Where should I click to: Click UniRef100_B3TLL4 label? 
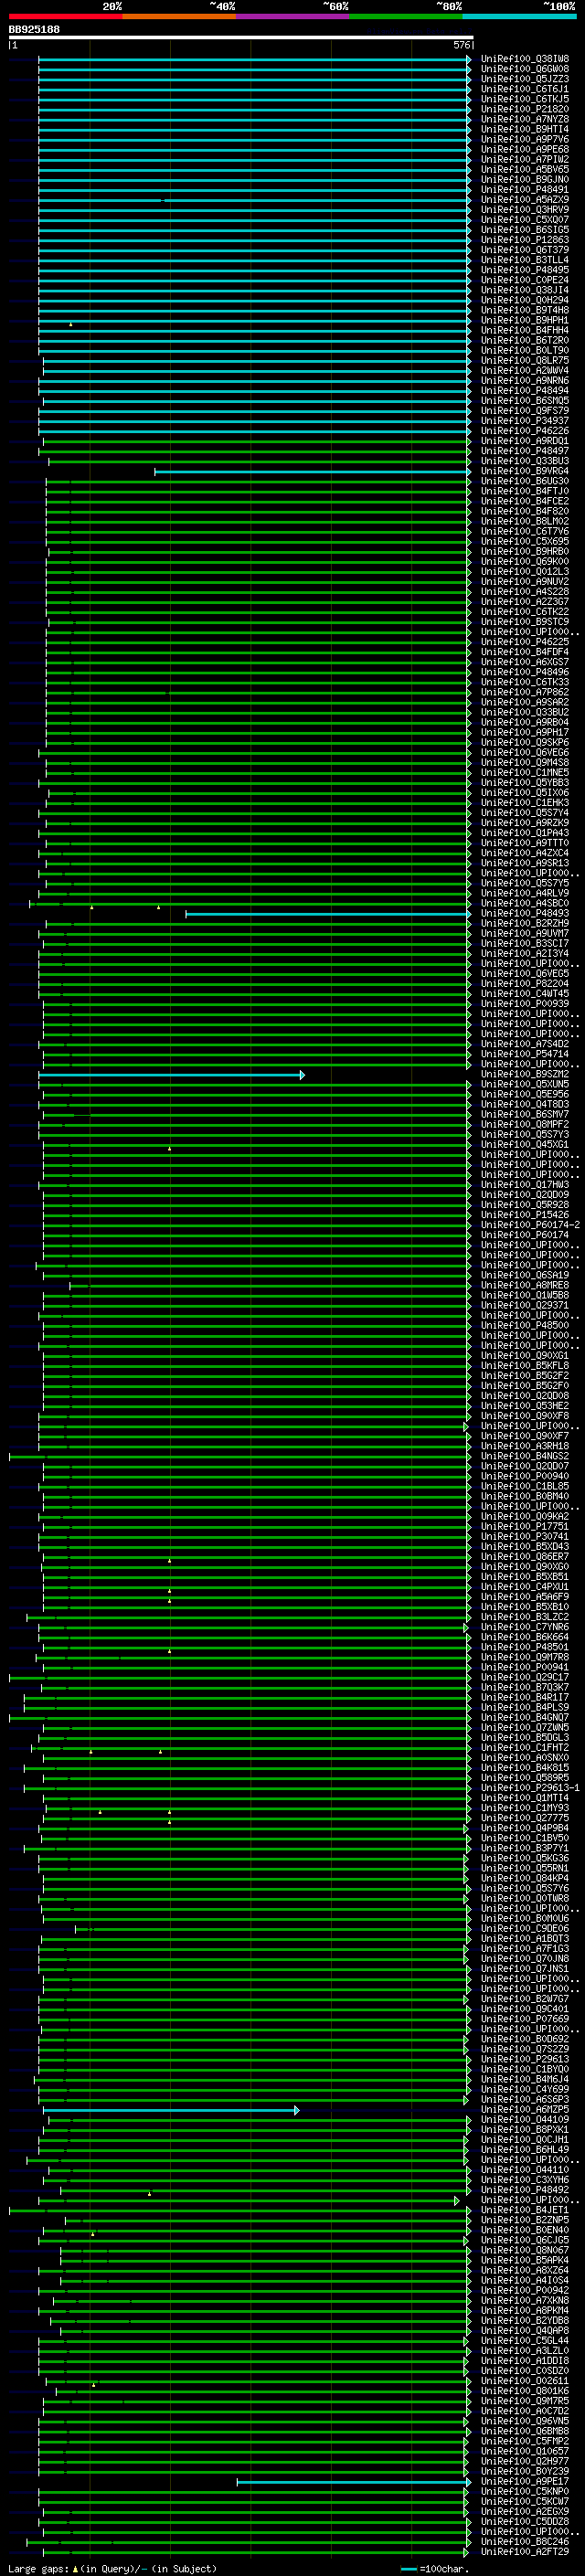(524, 260)
